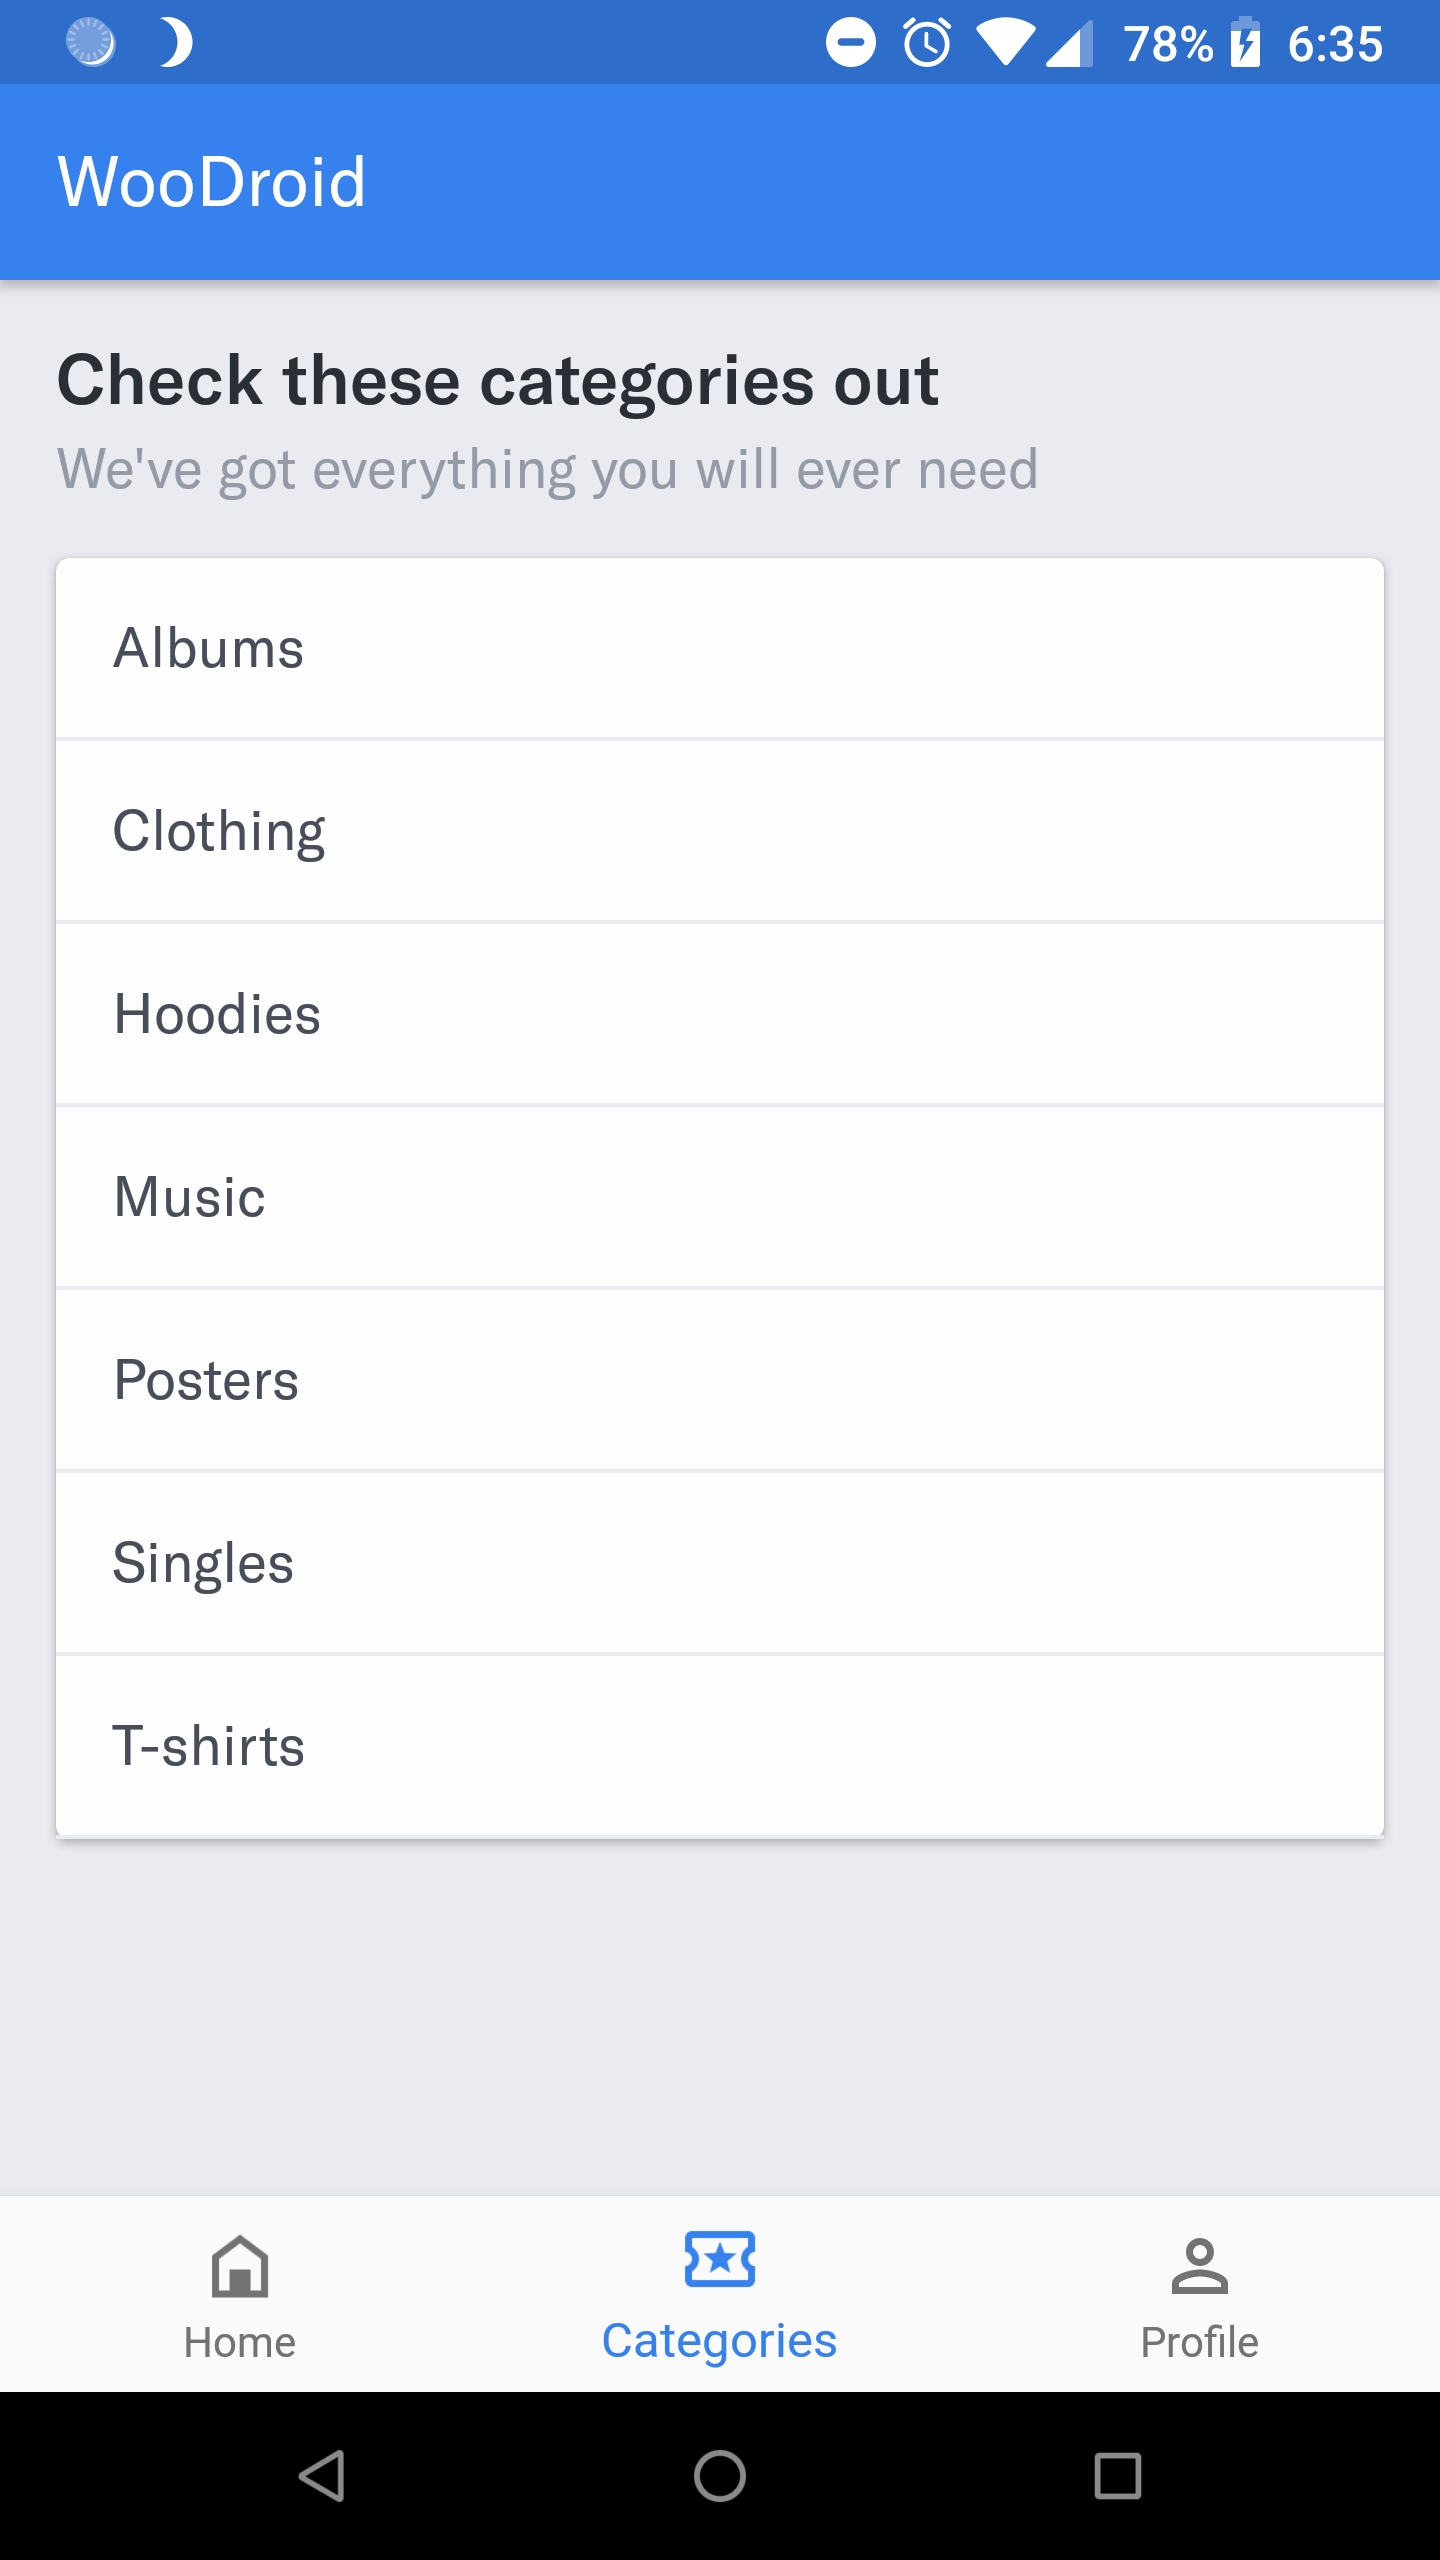This screenshot has width=1440, height=2560.
Task: Open the Posters category
Action: (720, 1380)
